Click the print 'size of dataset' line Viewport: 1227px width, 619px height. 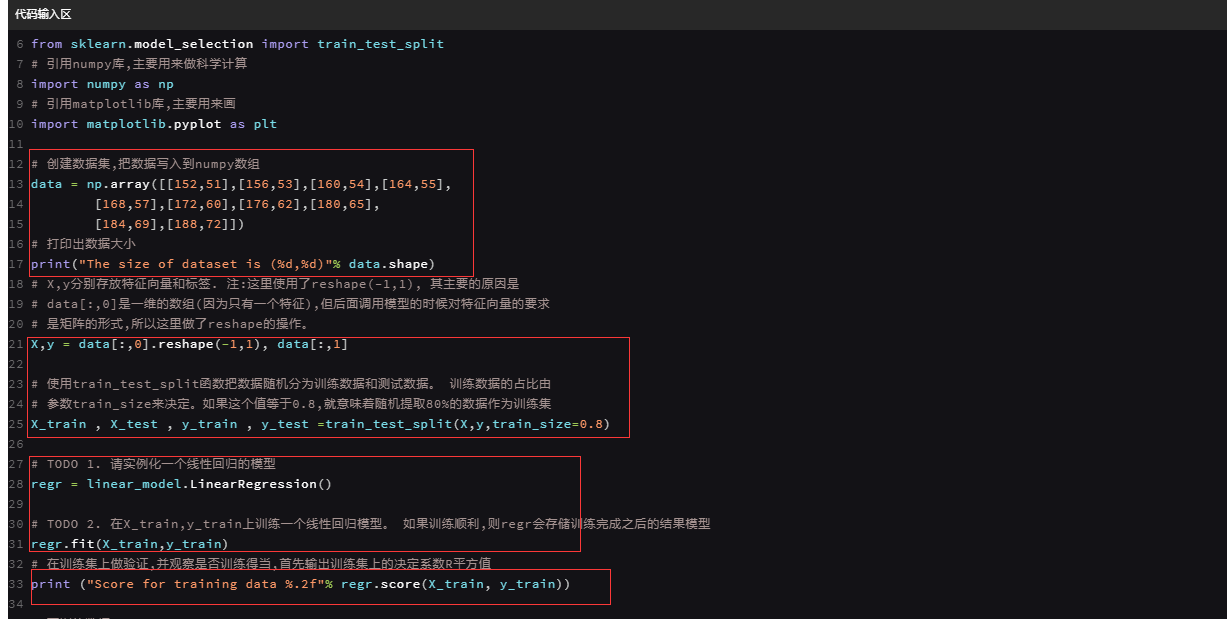pos(233,264)
